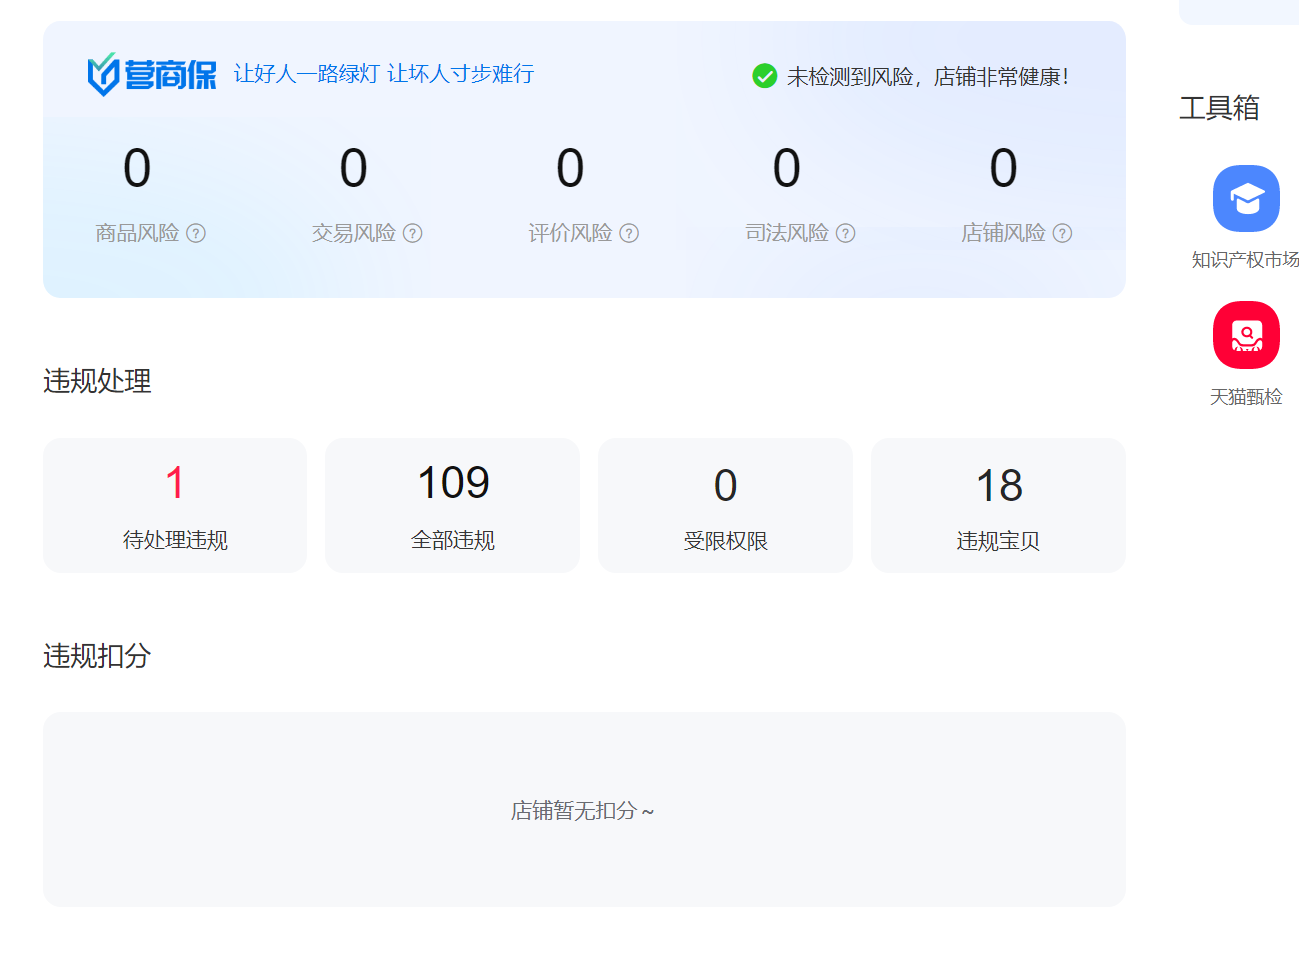The width and height of the screenshot is (1299, 972).
Task: Open the 全部违规 card showing 109
Action: click(452, 505)
